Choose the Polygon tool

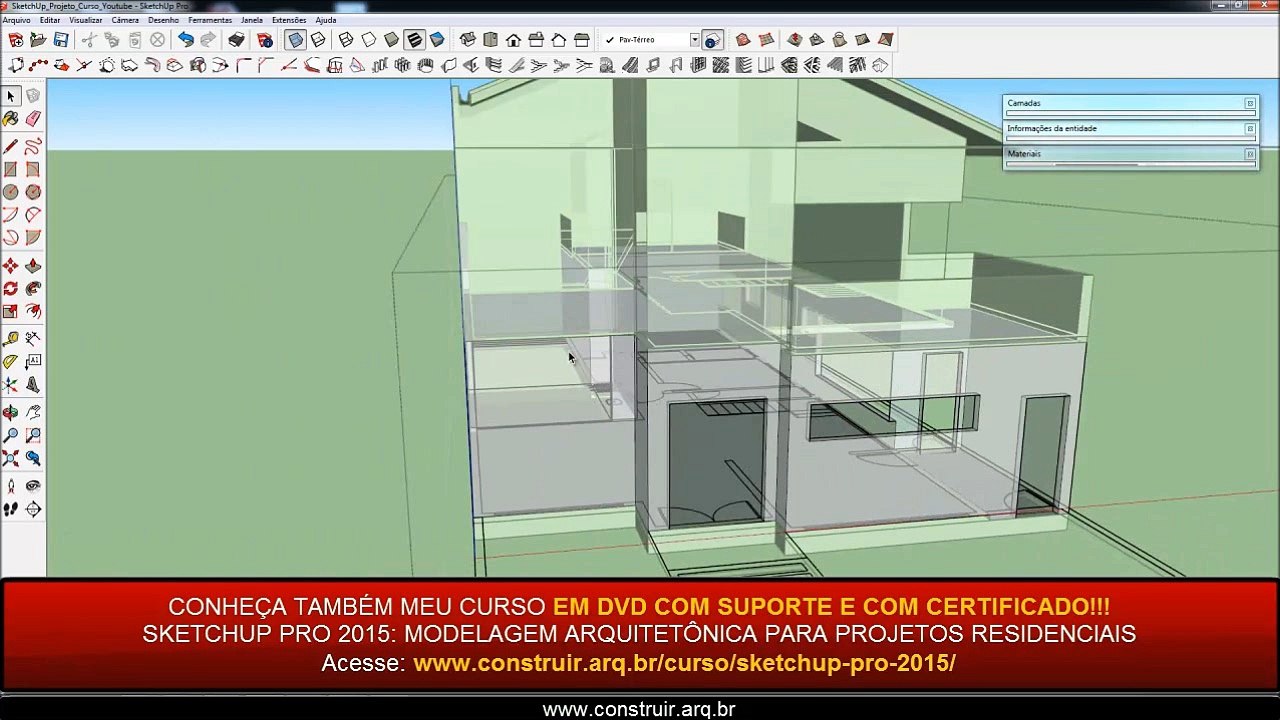coord(33,192)
